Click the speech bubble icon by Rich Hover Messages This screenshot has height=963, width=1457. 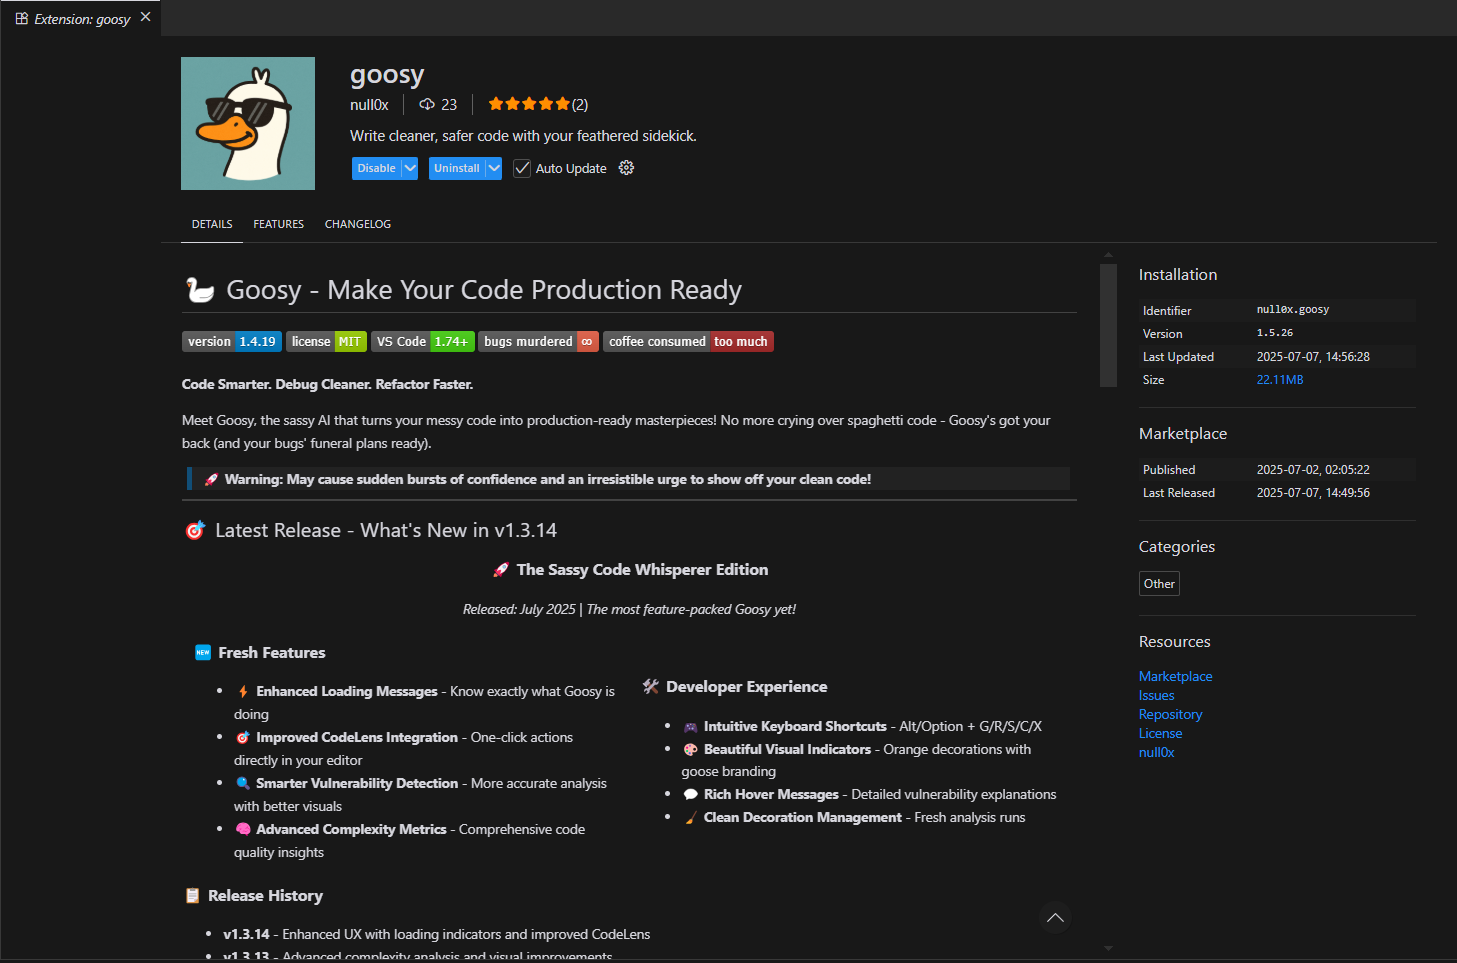pyautogui.click(x=690, y=794)
